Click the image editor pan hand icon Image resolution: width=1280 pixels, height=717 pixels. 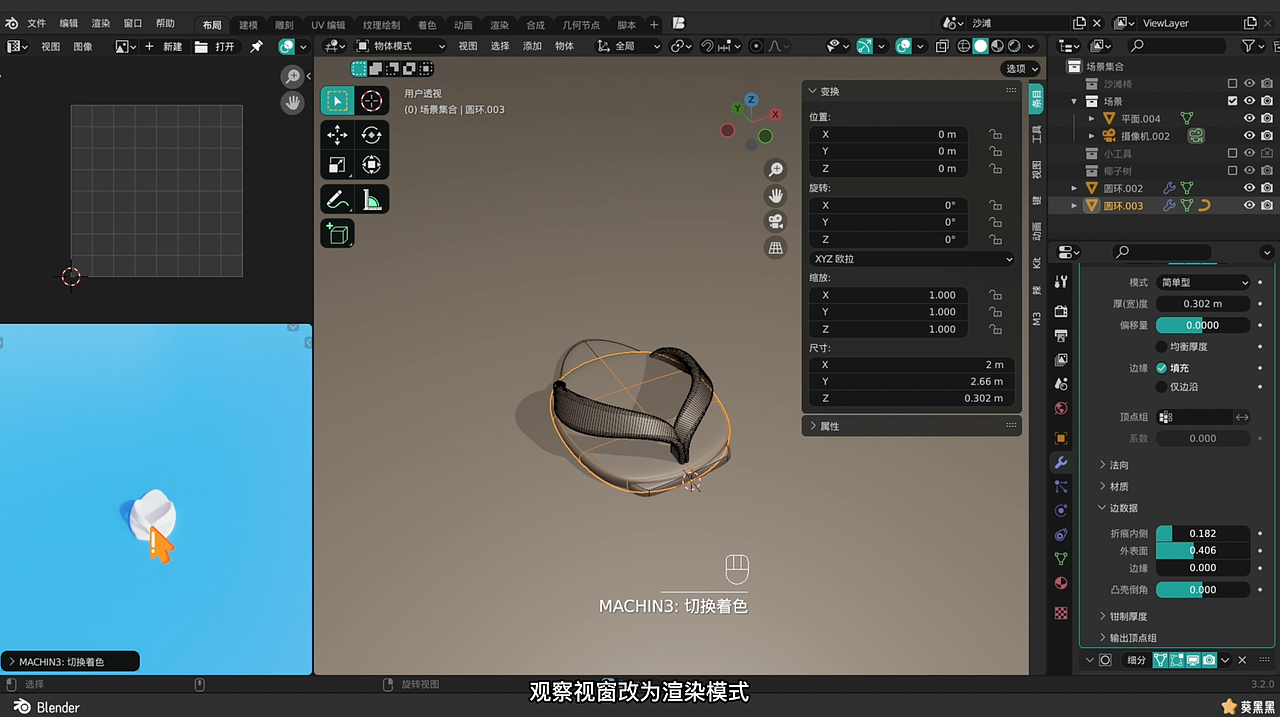[292, 102]
